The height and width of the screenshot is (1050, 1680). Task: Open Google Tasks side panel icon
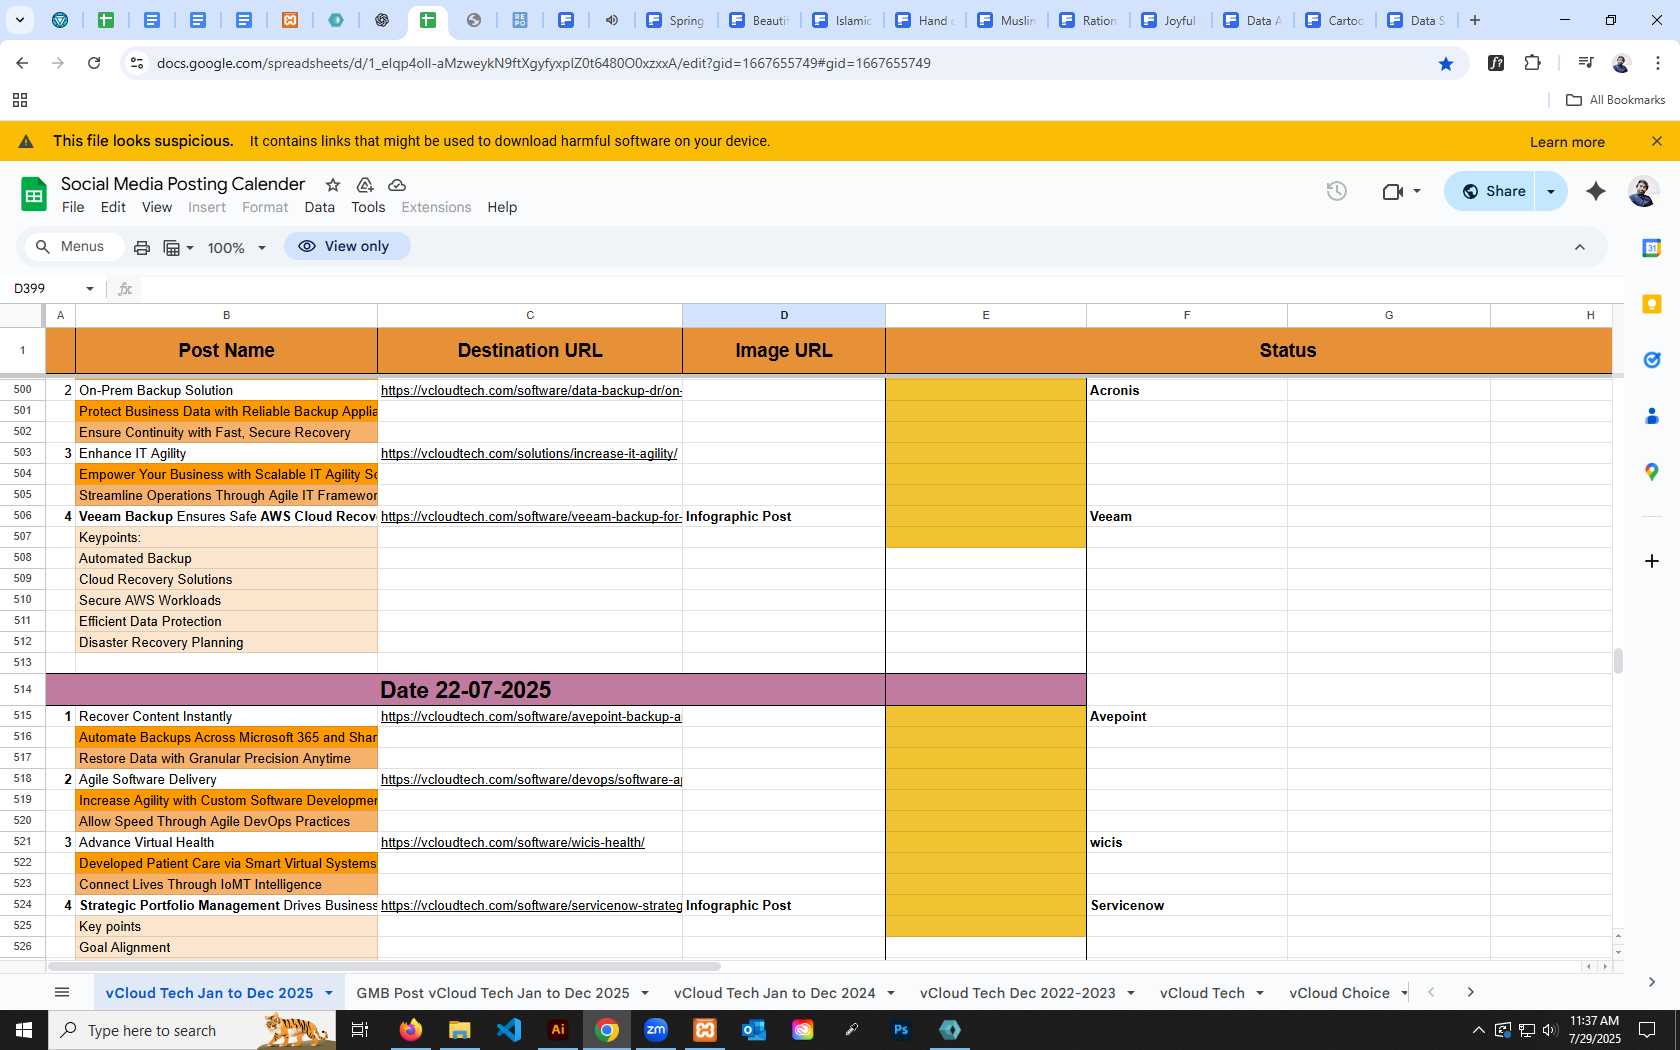[1652, 360]
